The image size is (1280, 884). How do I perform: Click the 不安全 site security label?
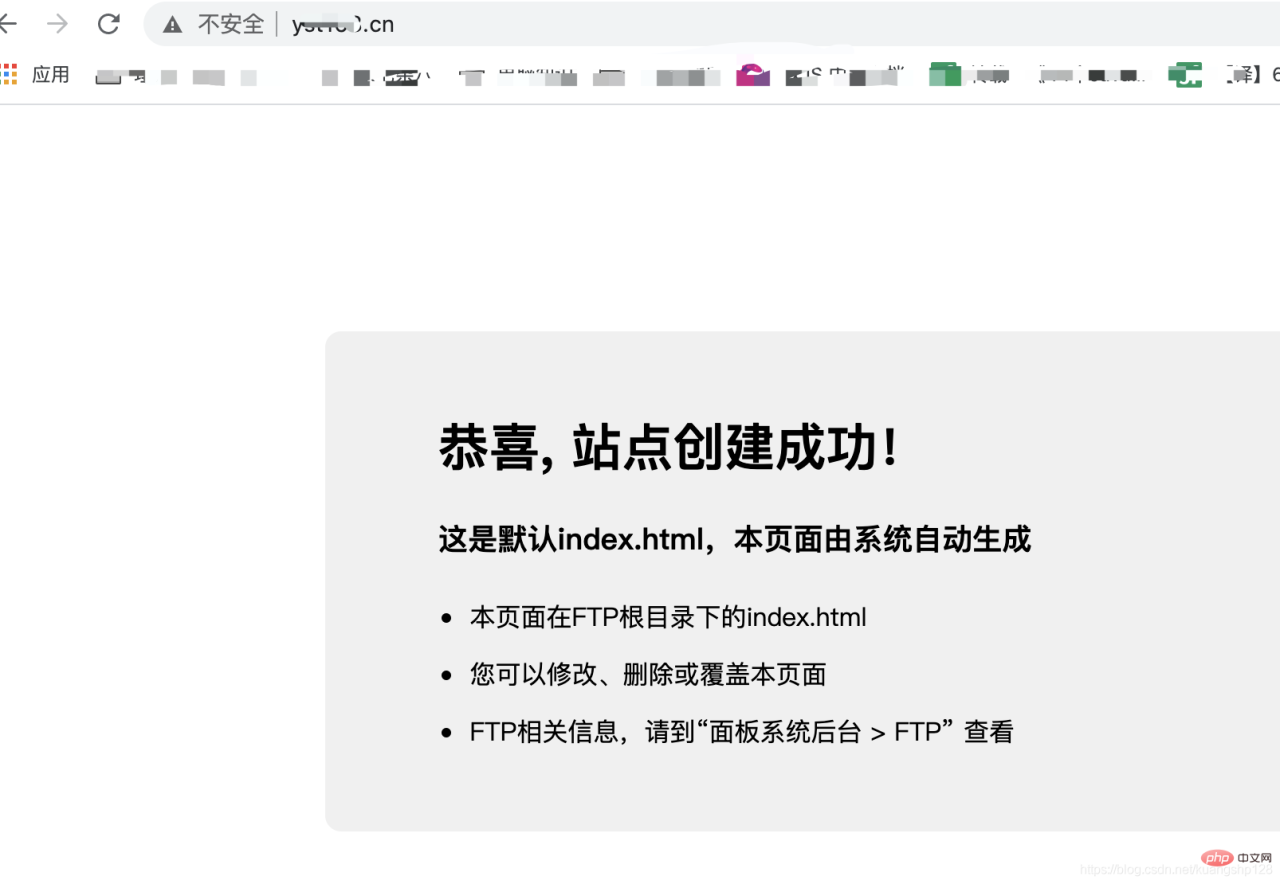pyautogui.click(x=232, y=24)
